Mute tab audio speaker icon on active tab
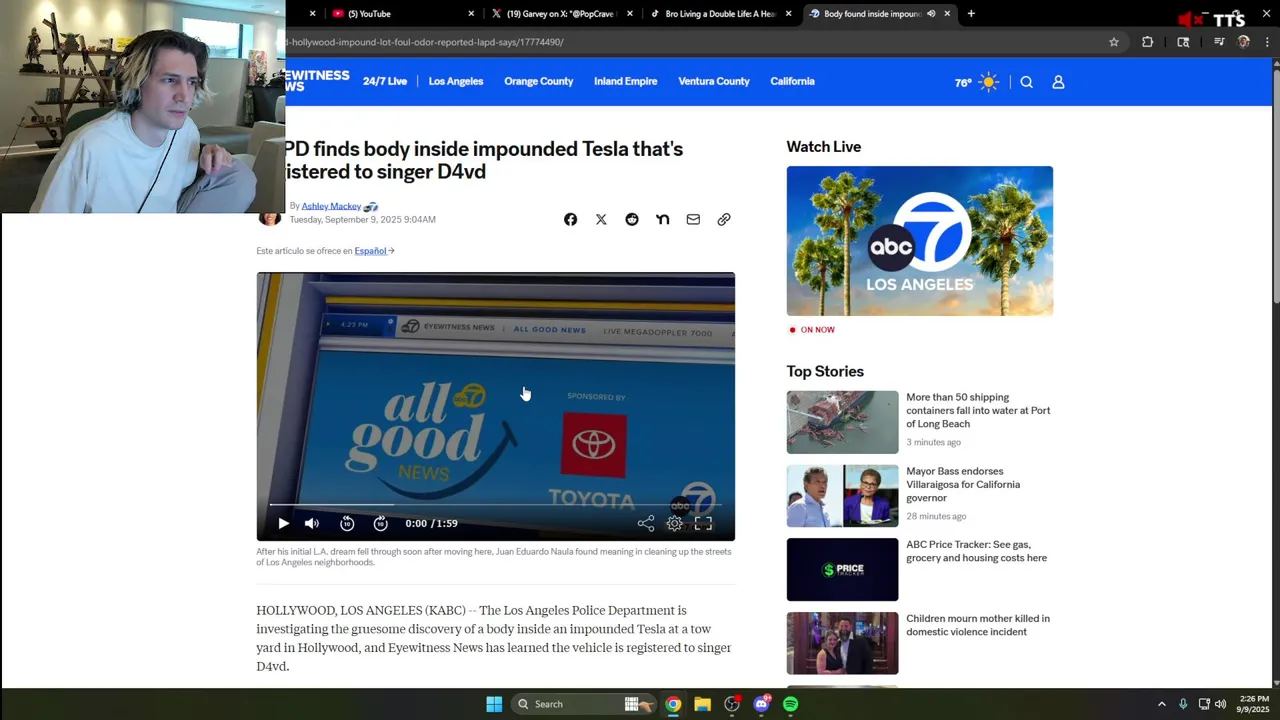Image resolution: width=1280 pixels, height=720 pixels. click(x=931, y=14)
